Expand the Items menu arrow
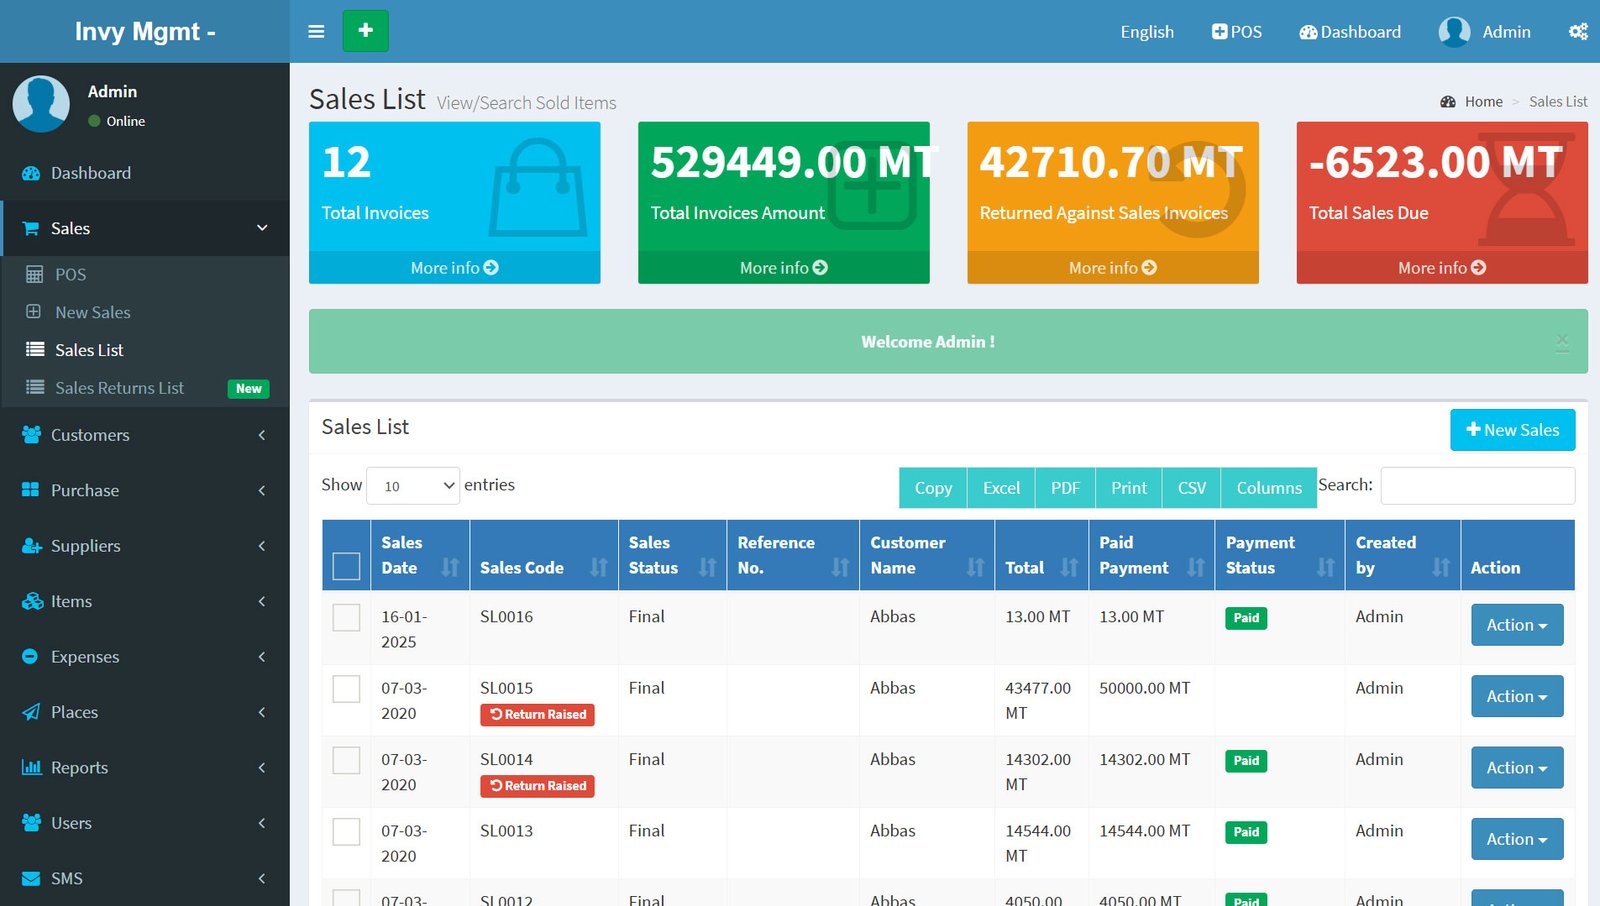The image size is (1600, 906). pos(262,601)
